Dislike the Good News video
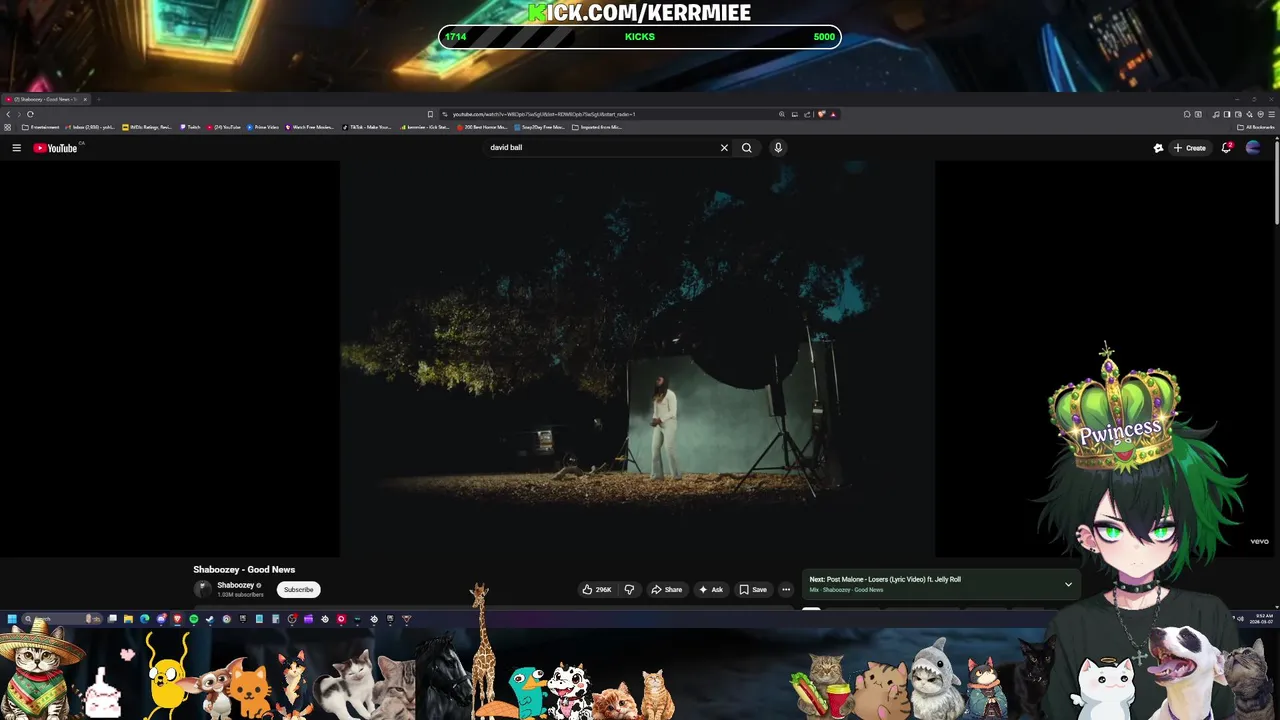 (629, 590)
